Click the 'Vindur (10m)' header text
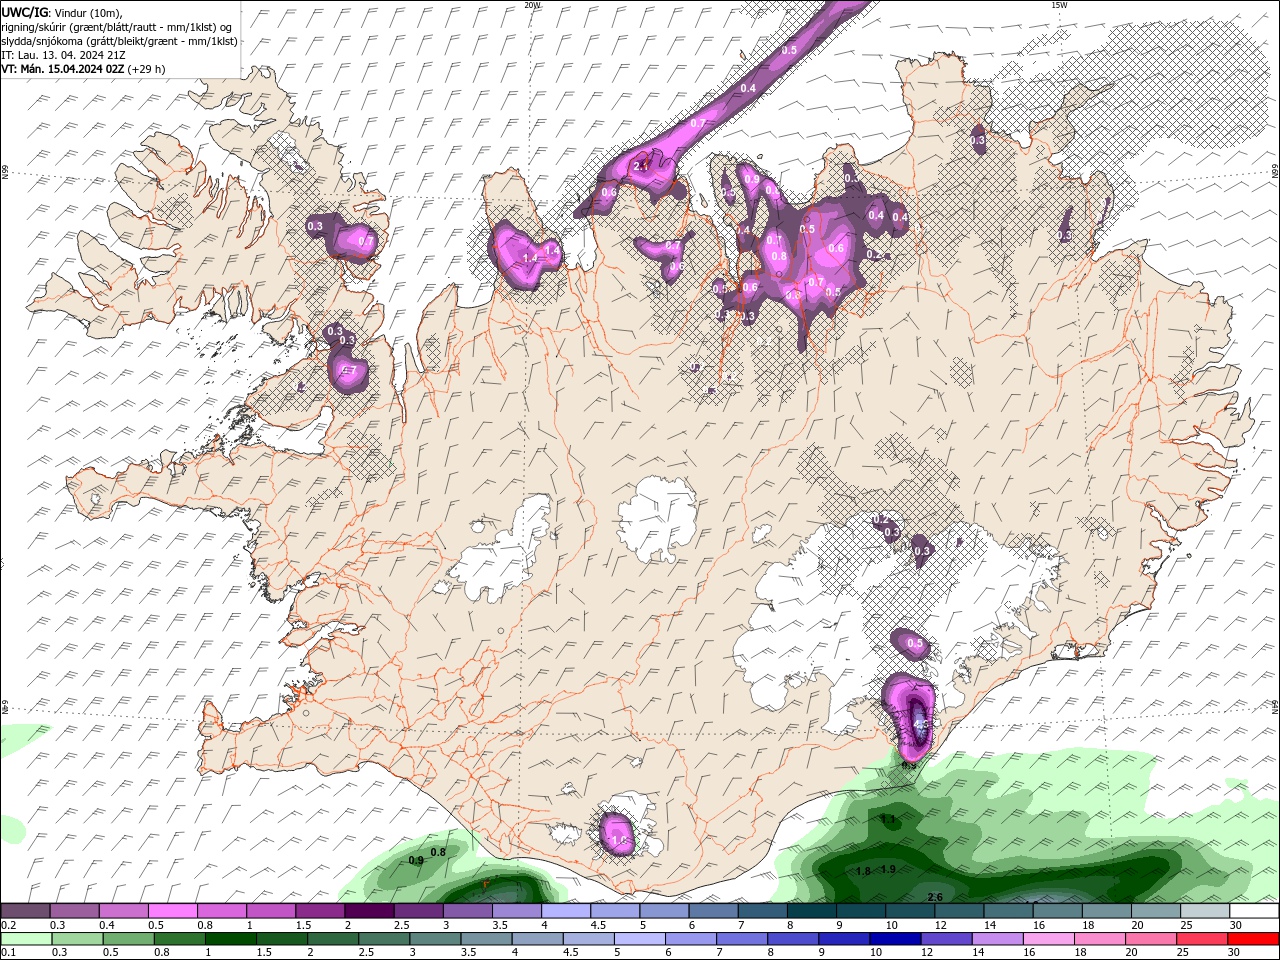This screenshot has height=960, width=1280. [86, 12]
